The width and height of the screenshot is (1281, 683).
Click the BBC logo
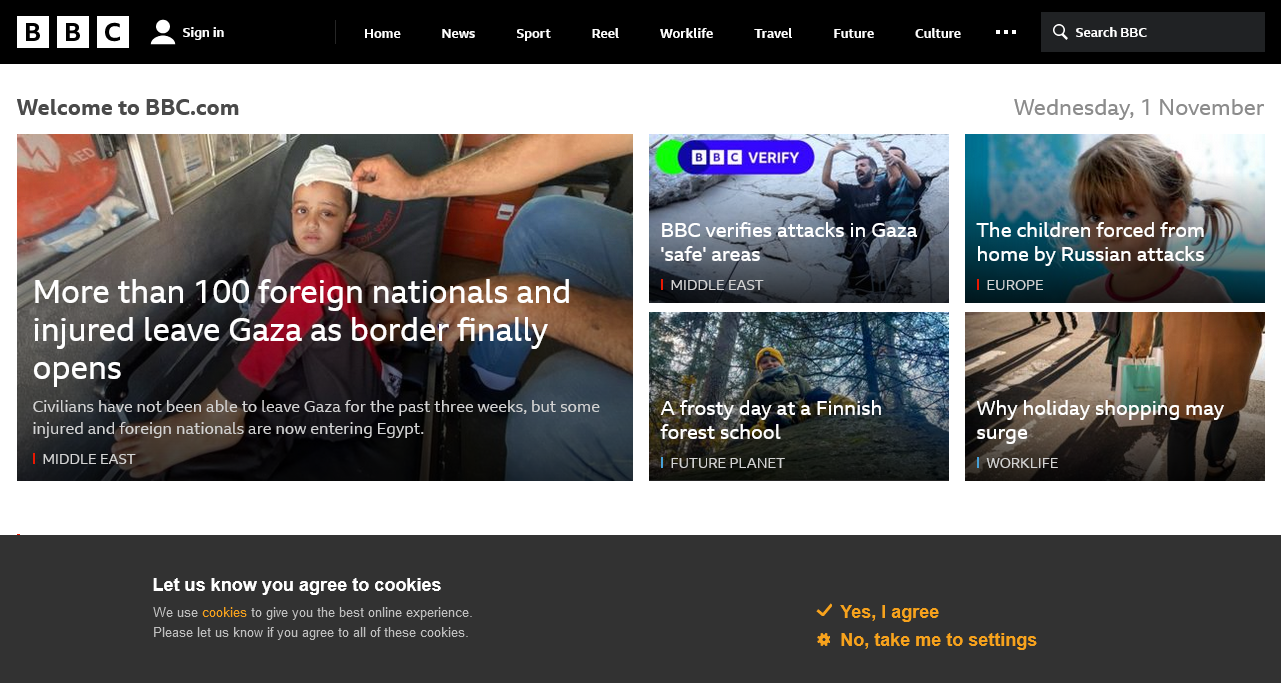pyautogui.click(x=73, y=32)
